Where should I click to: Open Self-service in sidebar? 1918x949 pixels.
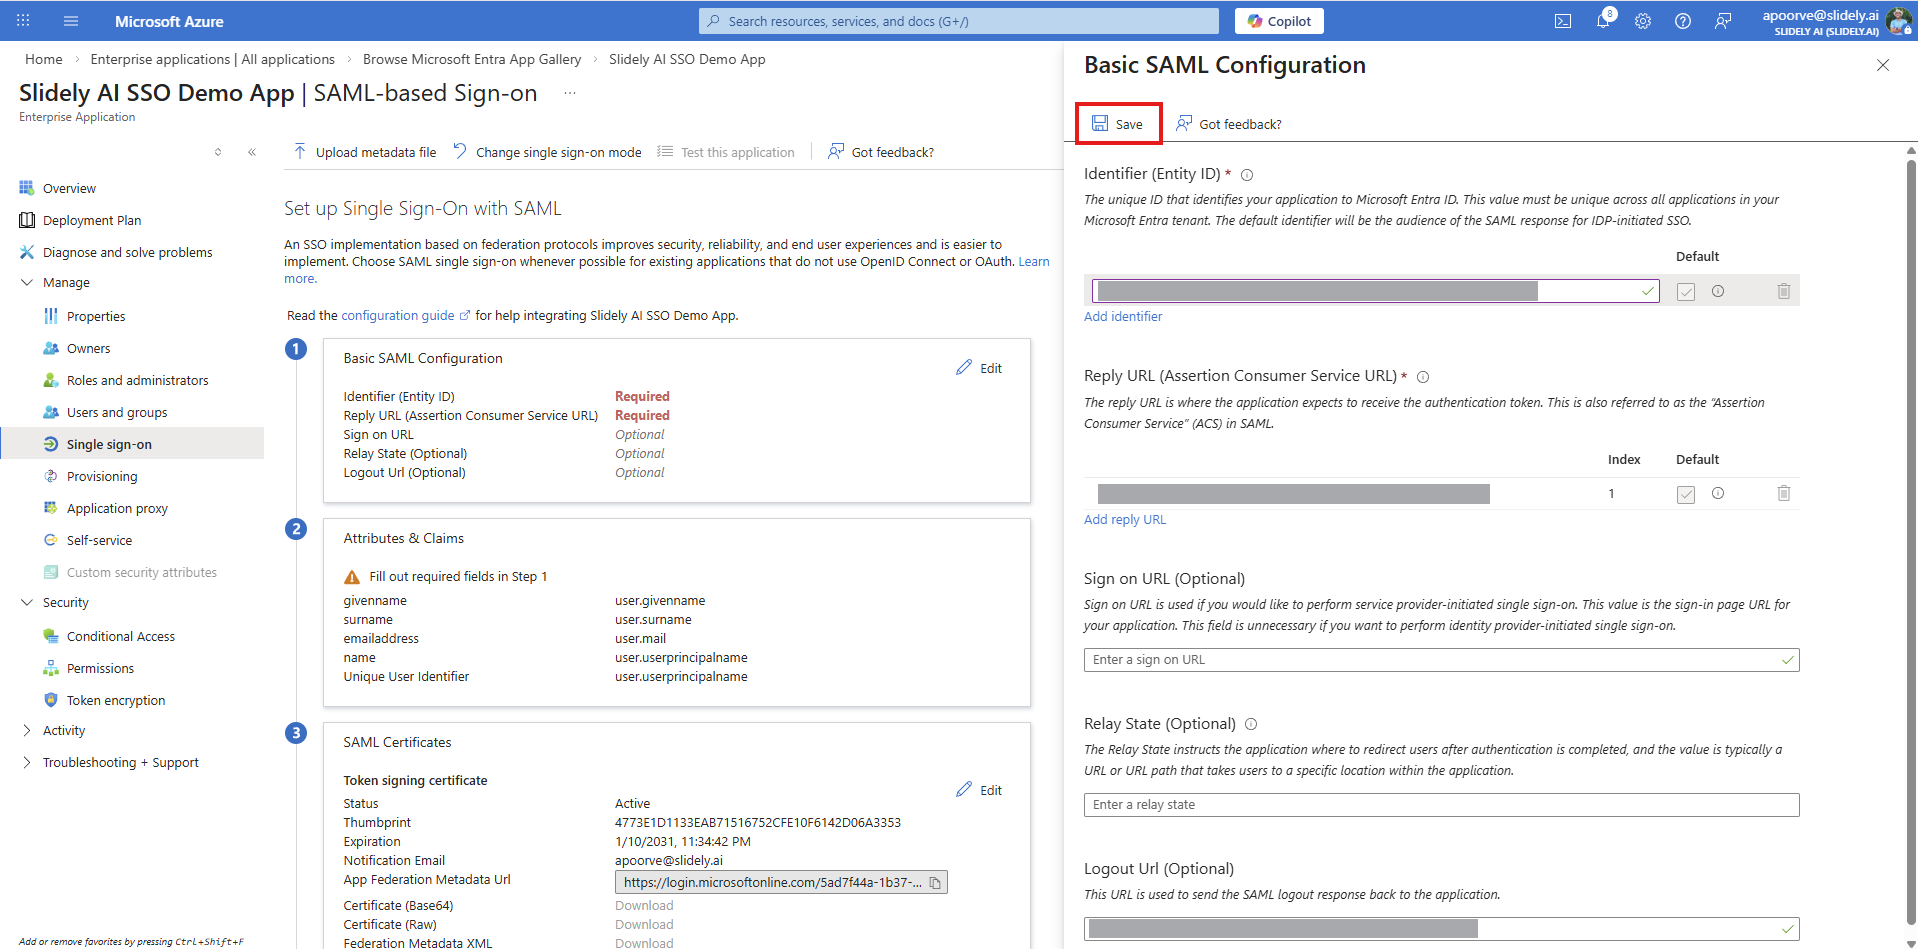(x=99, y=540)
